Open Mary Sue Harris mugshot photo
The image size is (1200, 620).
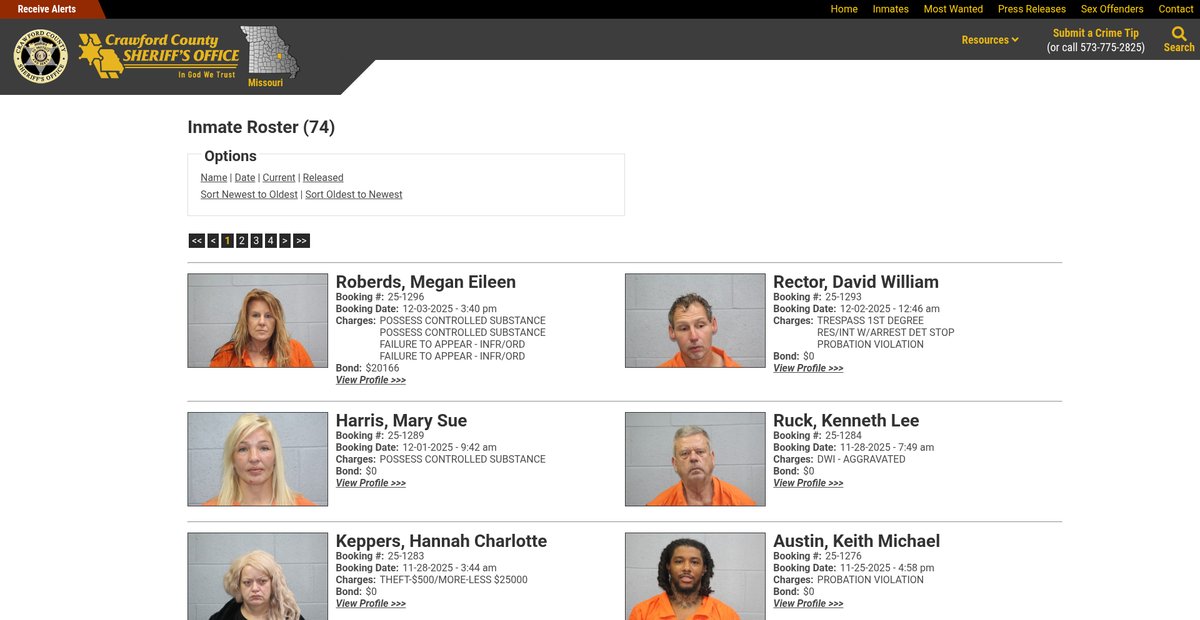pos(258,459)
